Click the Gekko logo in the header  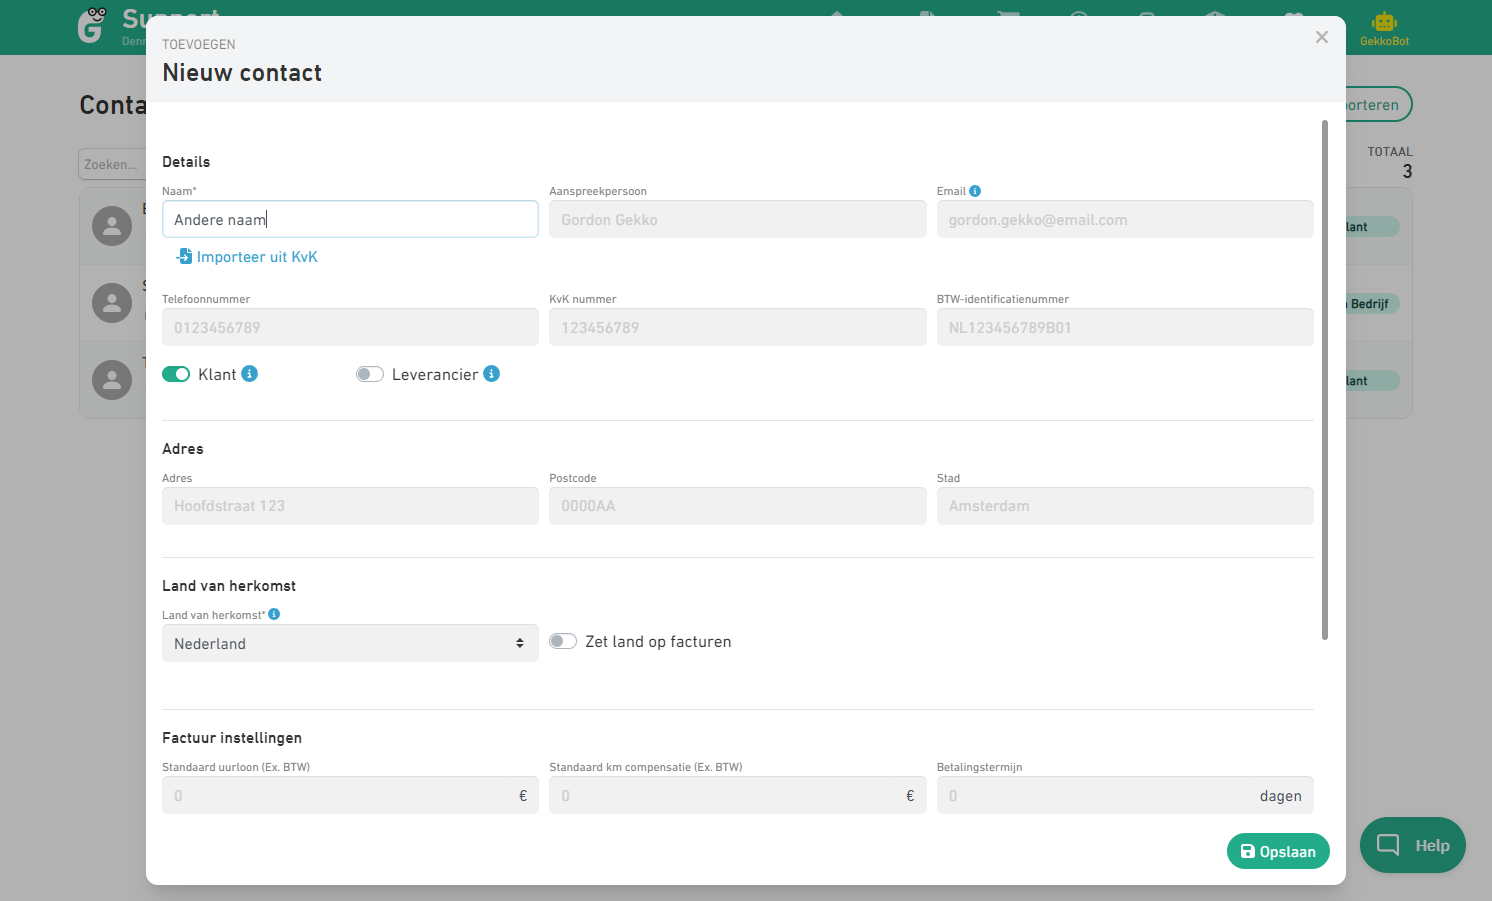click(x=92, y=25)
